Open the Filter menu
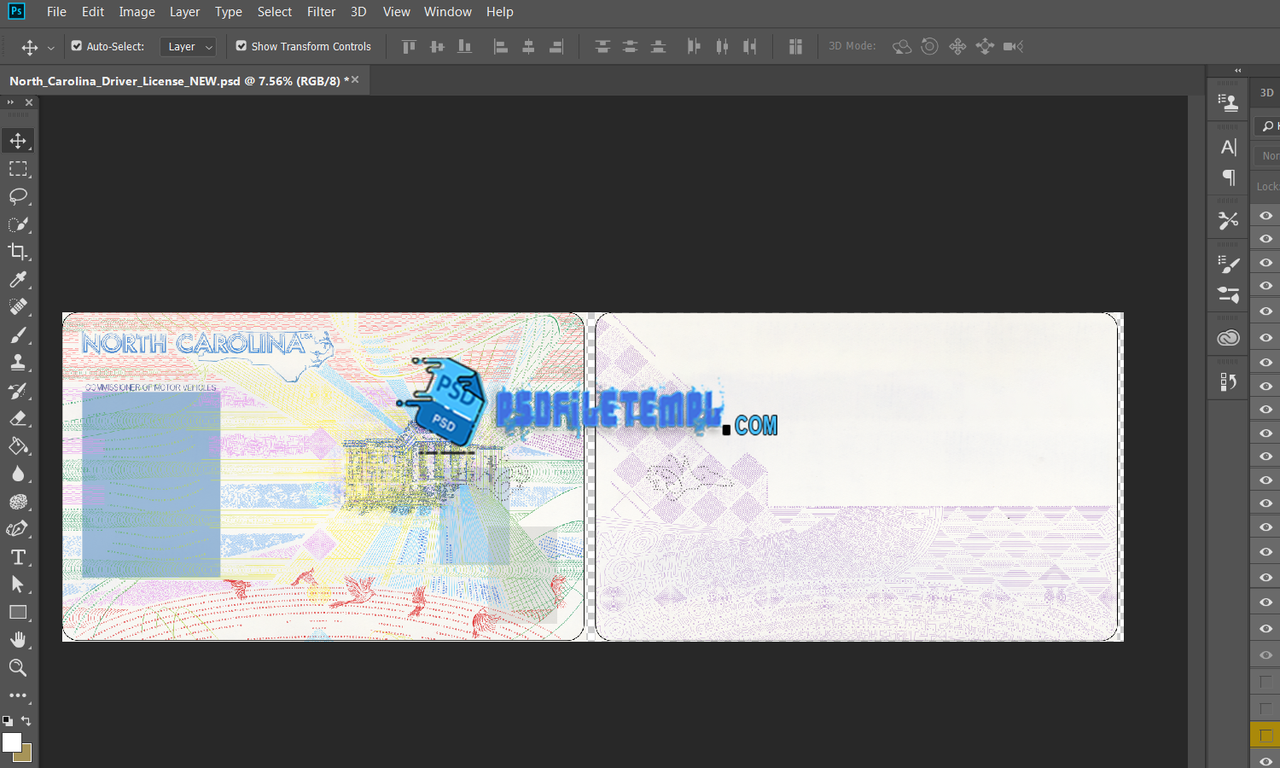 point(321,12)
